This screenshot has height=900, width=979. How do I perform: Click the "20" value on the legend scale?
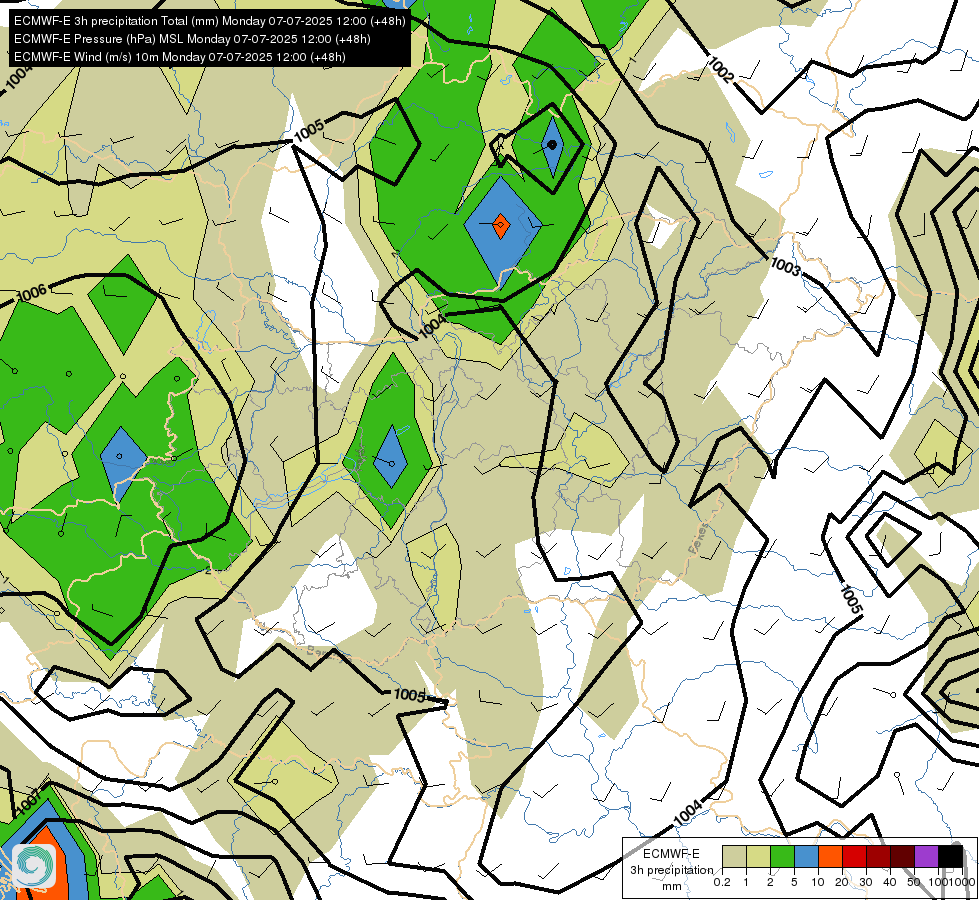click(x=842, y=882)
